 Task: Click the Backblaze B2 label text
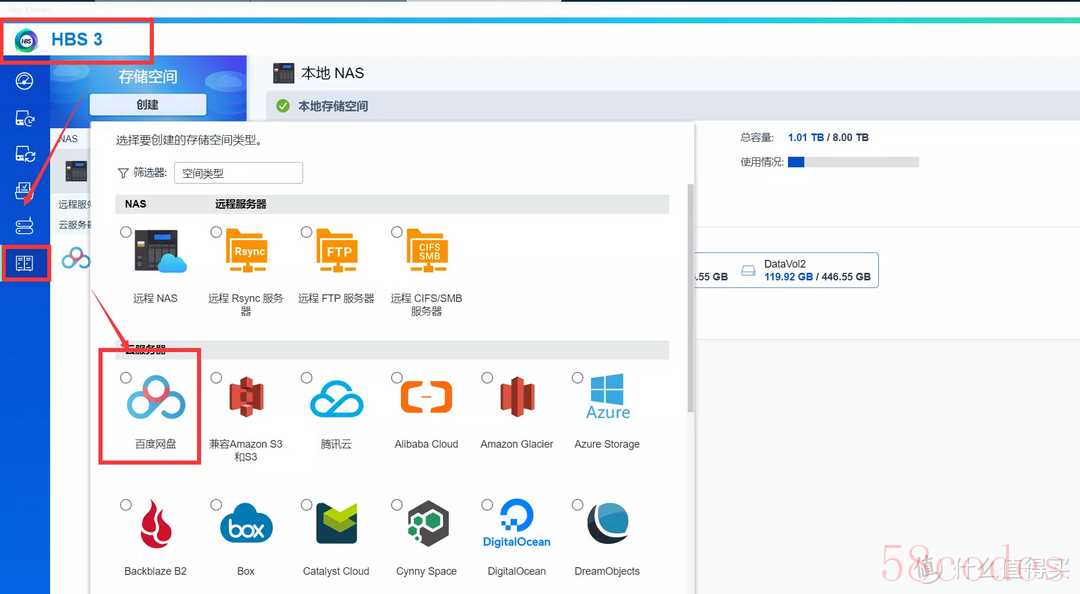156,571
